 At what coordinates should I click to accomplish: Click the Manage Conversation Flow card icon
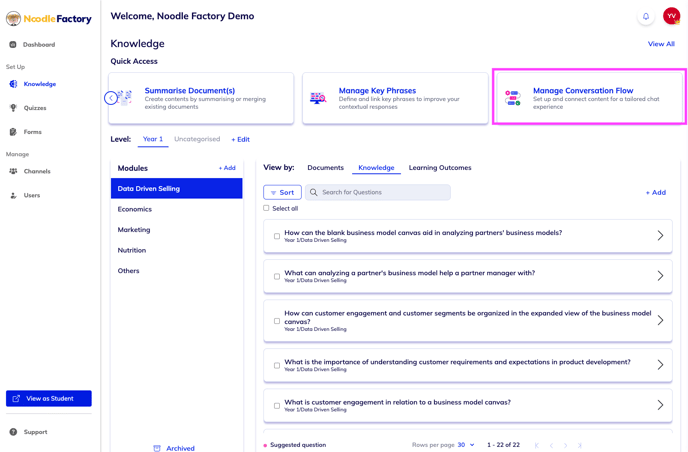(x=512, y=98)
